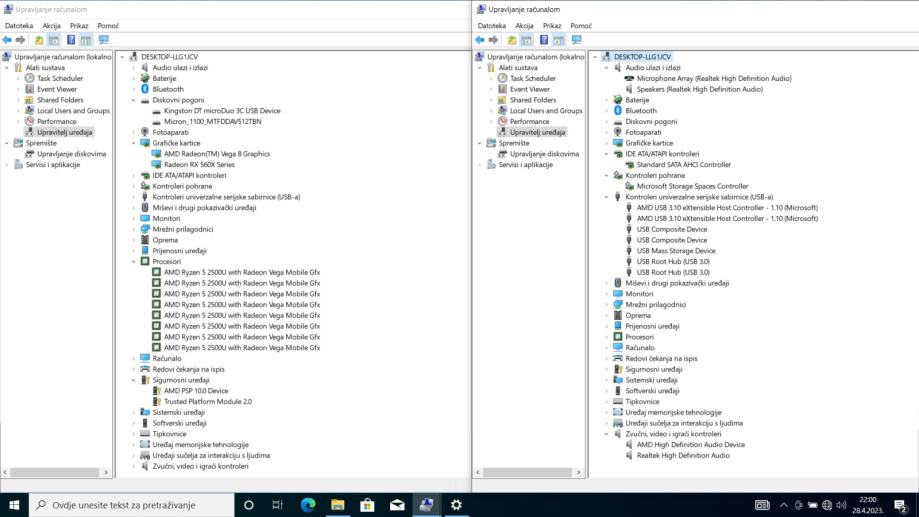
Task: Open Microsoft Store from taskbar
Action: click(x=367, y=505)
